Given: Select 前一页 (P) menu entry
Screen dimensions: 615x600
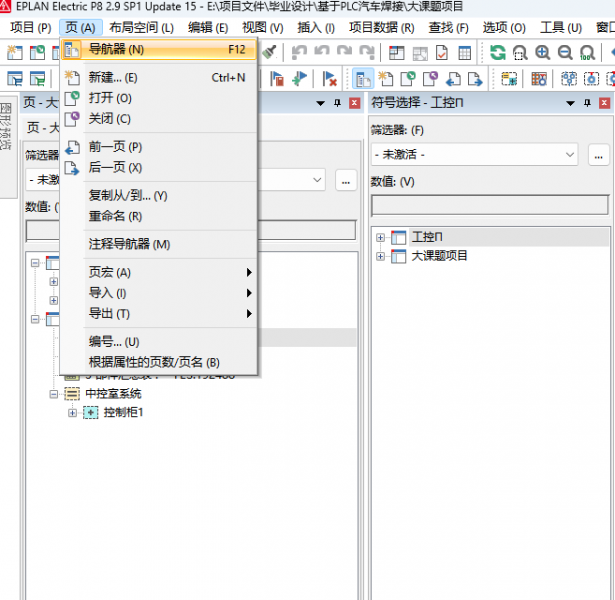Looking at the screenshot, I should click(x=159, y=147).
